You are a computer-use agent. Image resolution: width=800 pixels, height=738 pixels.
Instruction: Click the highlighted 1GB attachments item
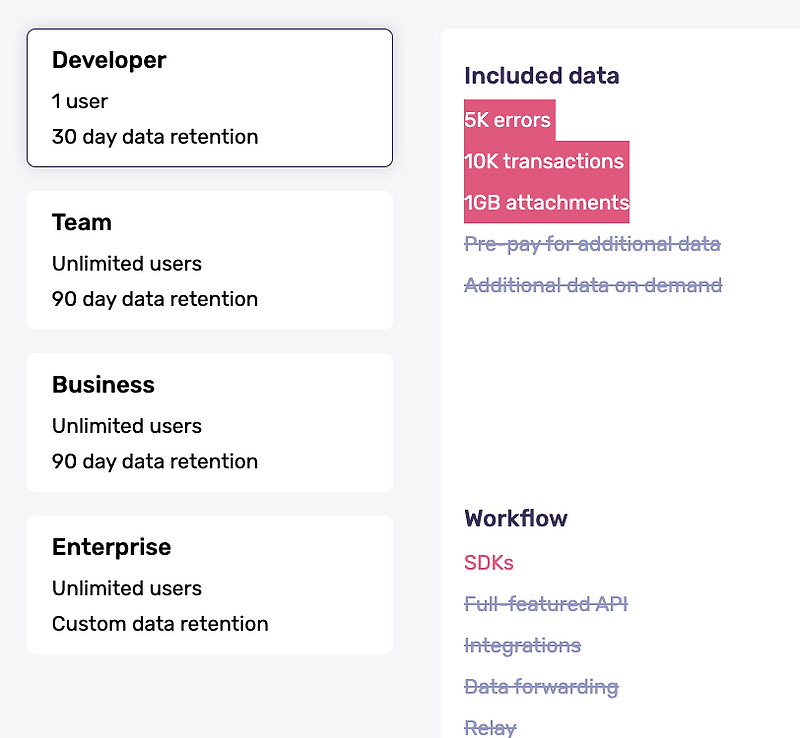[546, 203]
